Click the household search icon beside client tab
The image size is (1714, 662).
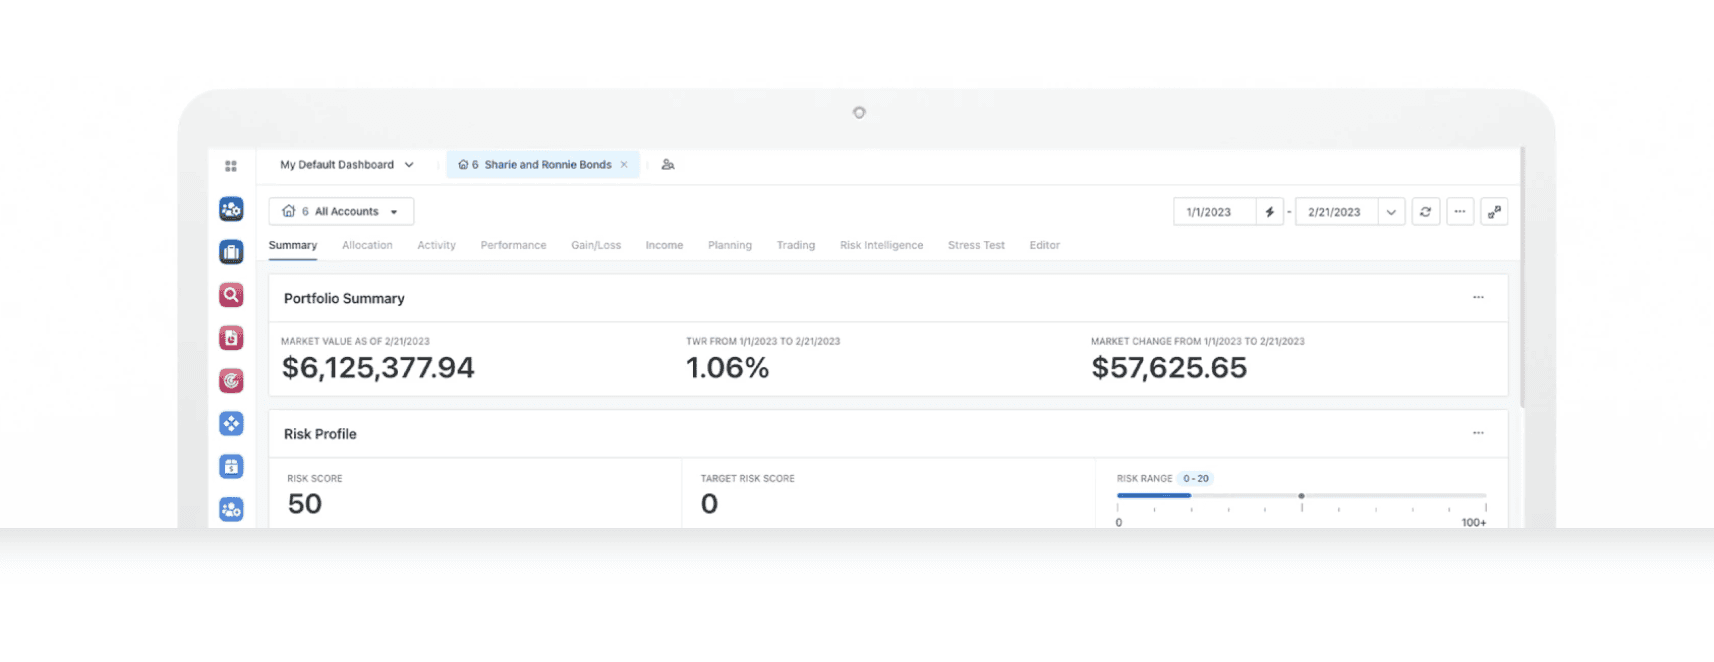click(668, 165)
